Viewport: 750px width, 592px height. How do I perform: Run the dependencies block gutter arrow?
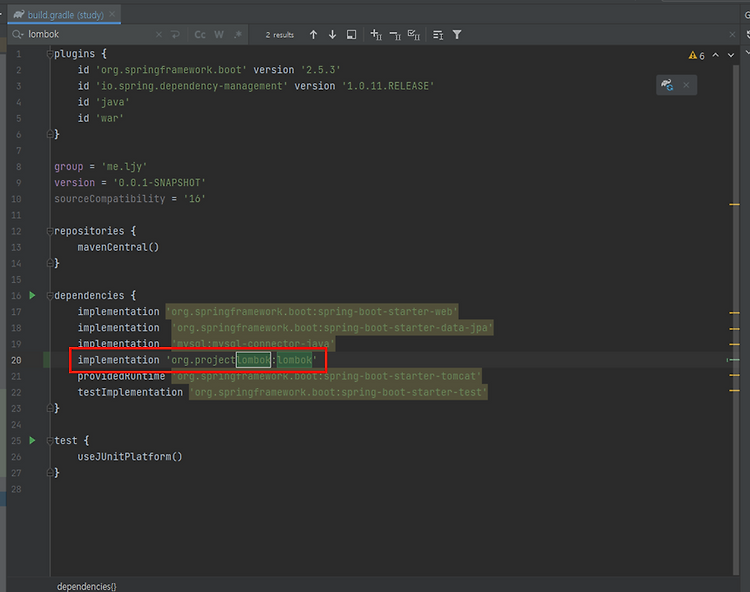(32, 296)
